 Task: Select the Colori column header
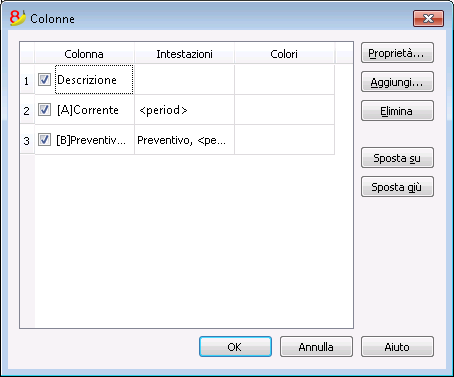[284, 53]
